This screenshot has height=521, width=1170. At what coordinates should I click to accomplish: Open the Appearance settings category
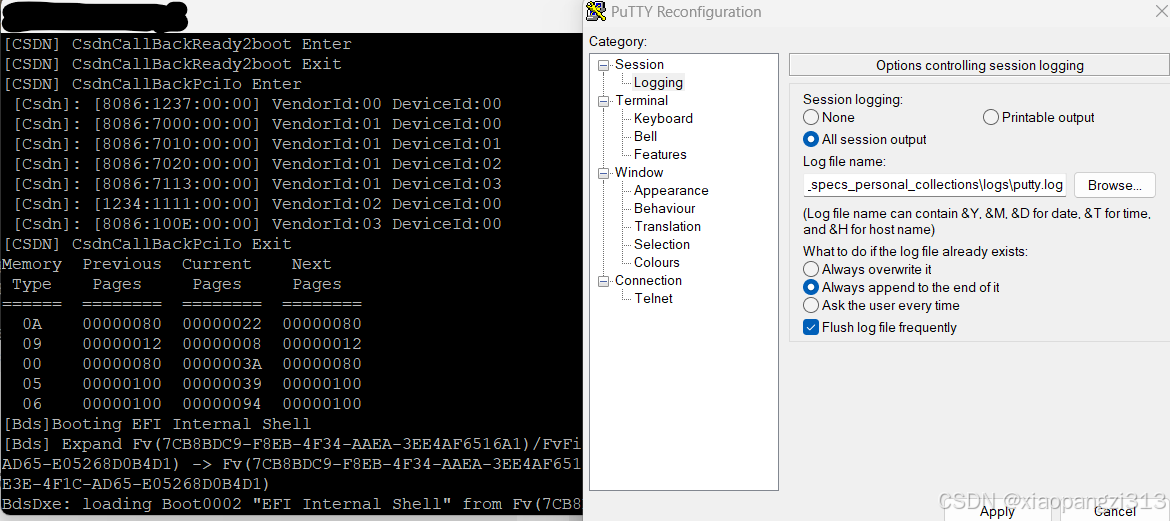point(671,190)
